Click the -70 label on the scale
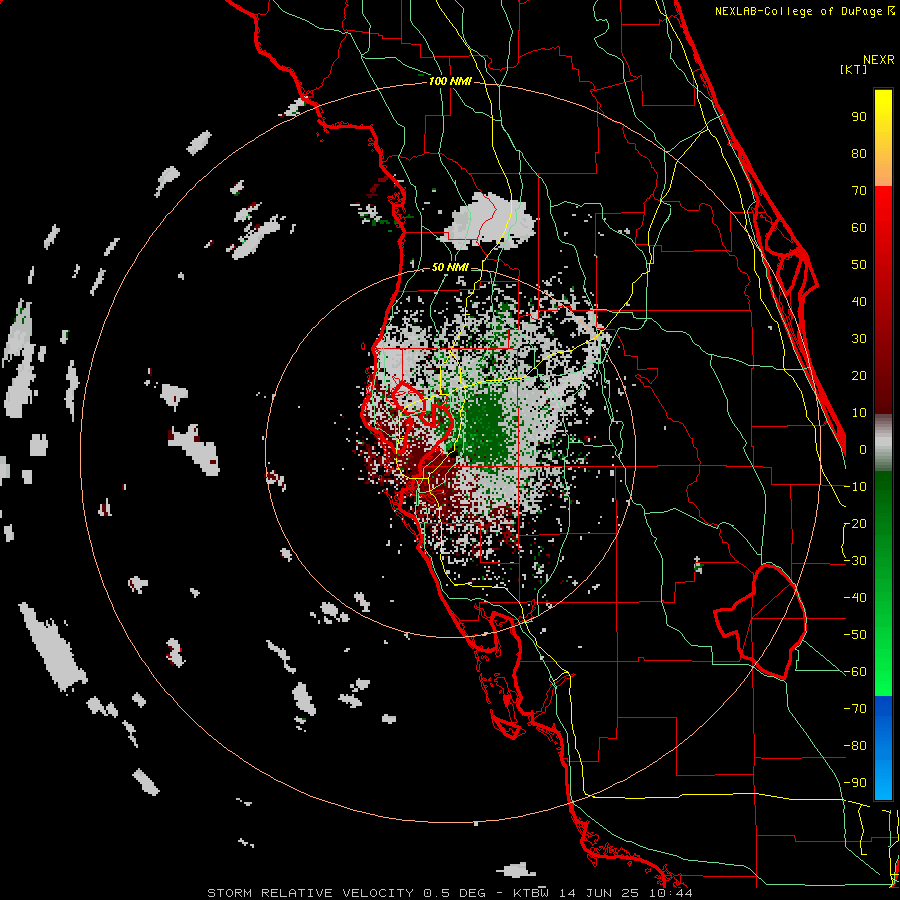Image resolution: width=900 pixels, height=900 pixels. tap(855, 708)
